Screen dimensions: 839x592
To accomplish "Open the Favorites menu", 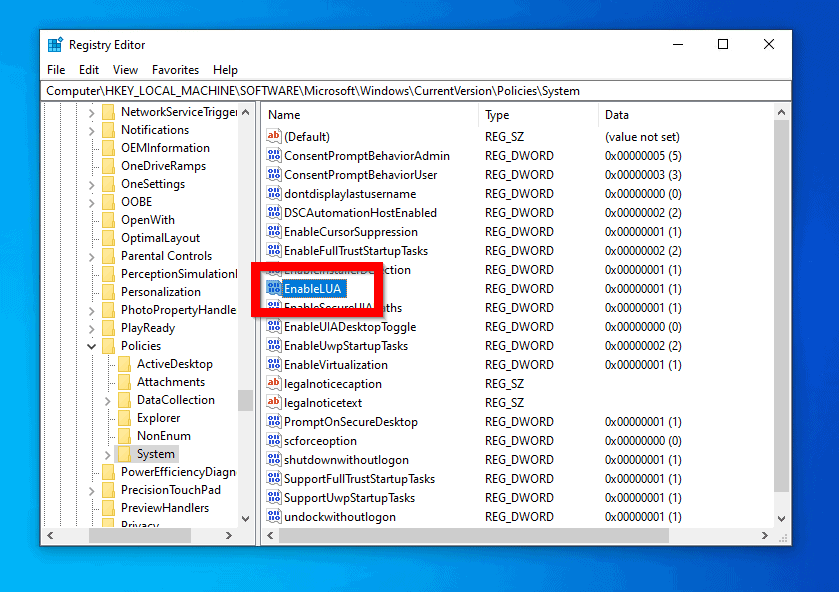I will pos(176,69).
